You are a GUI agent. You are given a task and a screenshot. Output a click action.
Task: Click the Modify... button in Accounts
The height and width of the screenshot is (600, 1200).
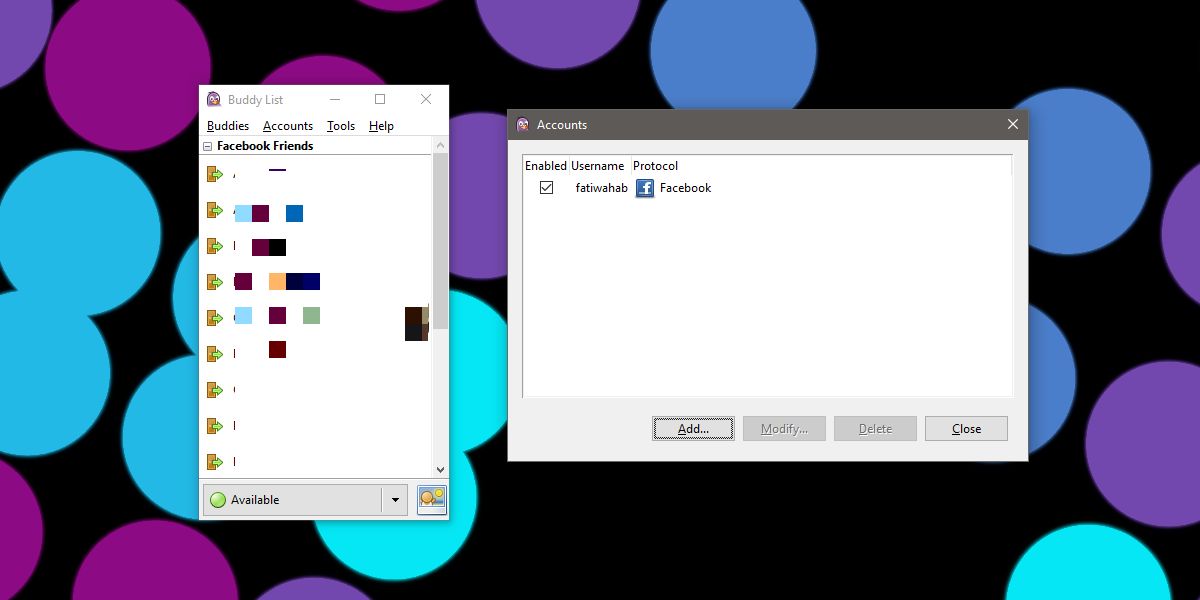pyautogui.click(x=784, y=429)
